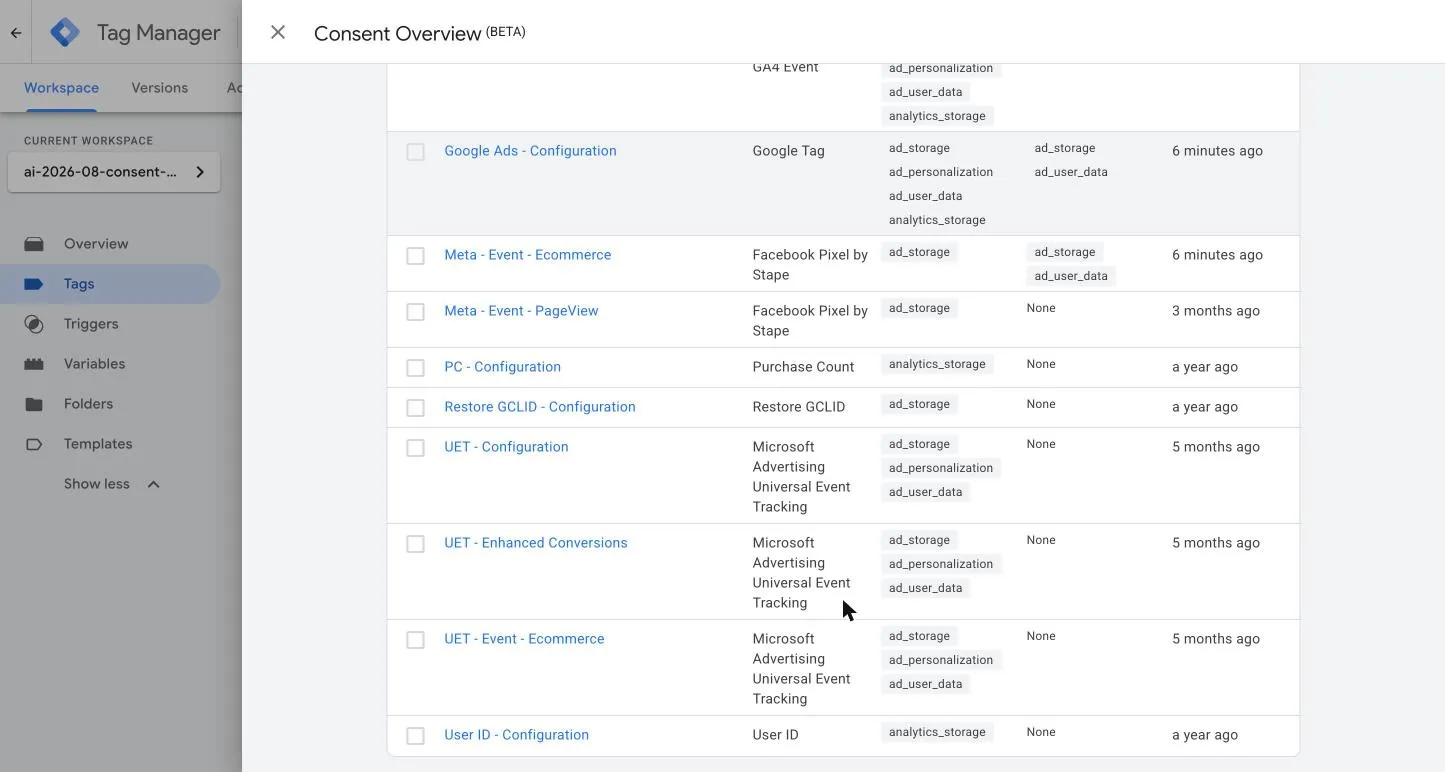Tick checkbox for Meta - Event - PageView

pyautogui.click(x=415, y=312)
